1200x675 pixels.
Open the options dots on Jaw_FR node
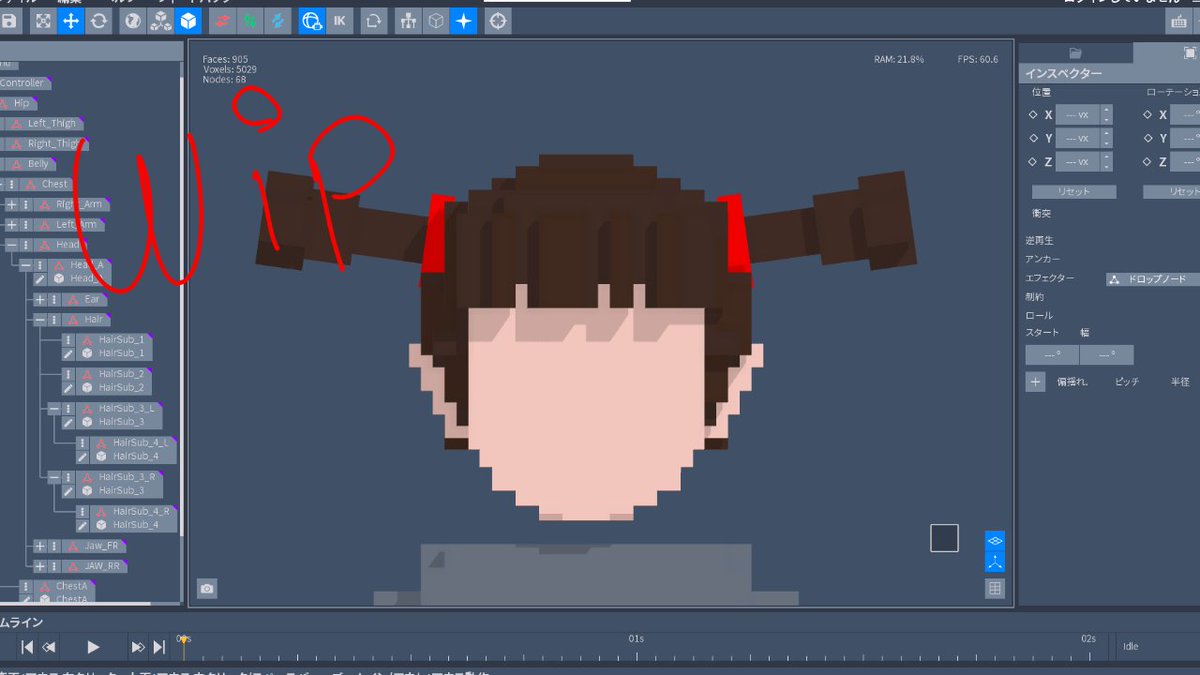[x=54, y=546]
